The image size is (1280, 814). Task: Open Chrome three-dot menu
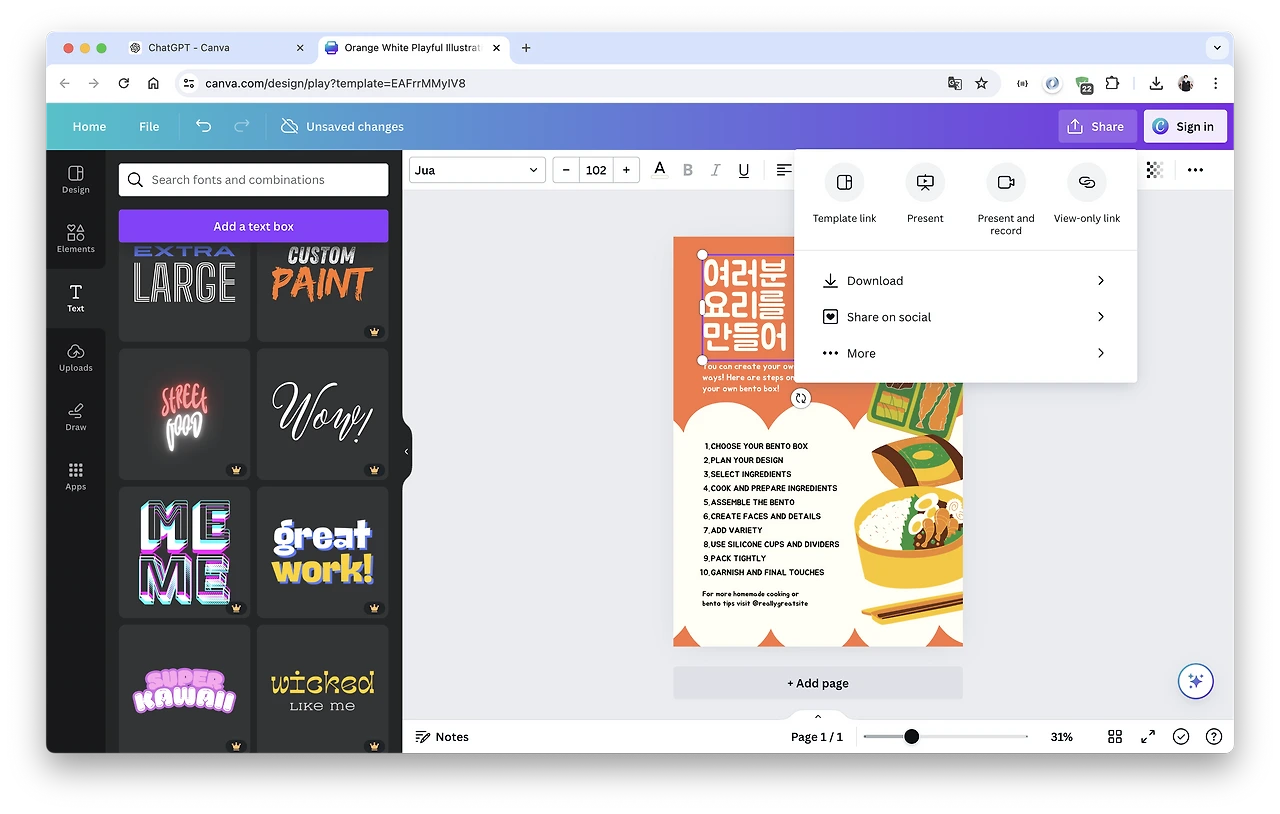tap(1215, 83)
